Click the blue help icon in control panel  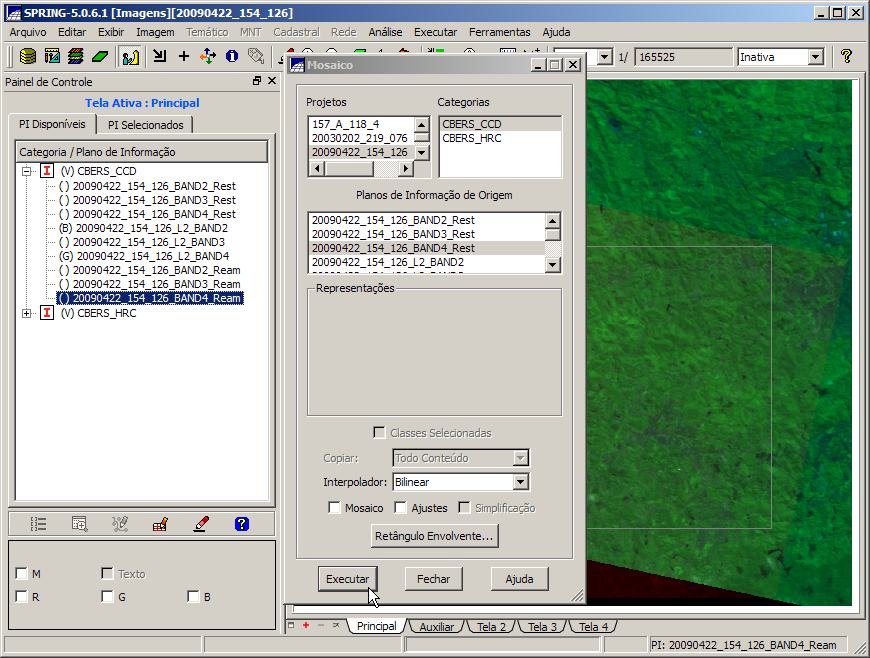(x=241, y=523)
